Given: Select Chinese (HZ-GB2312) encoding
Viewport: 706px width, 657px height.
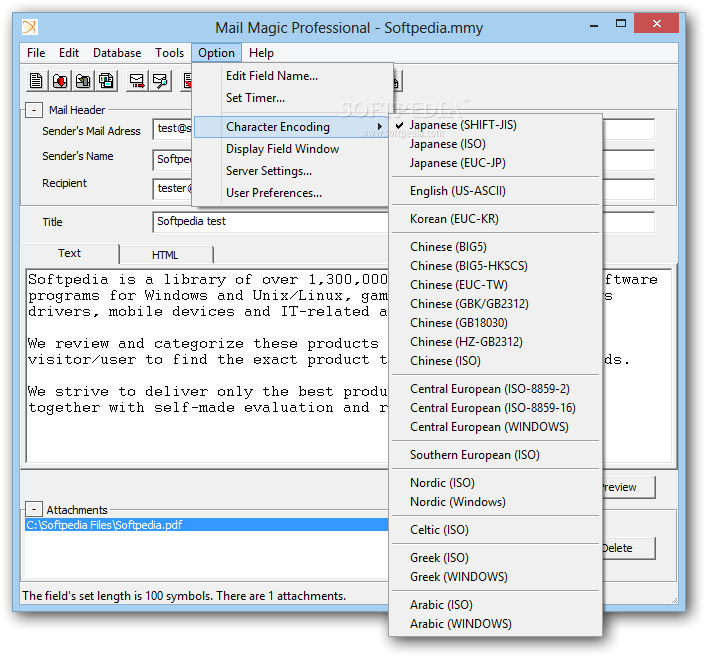Looking at the screenshot, I should (x=496, y=342).
